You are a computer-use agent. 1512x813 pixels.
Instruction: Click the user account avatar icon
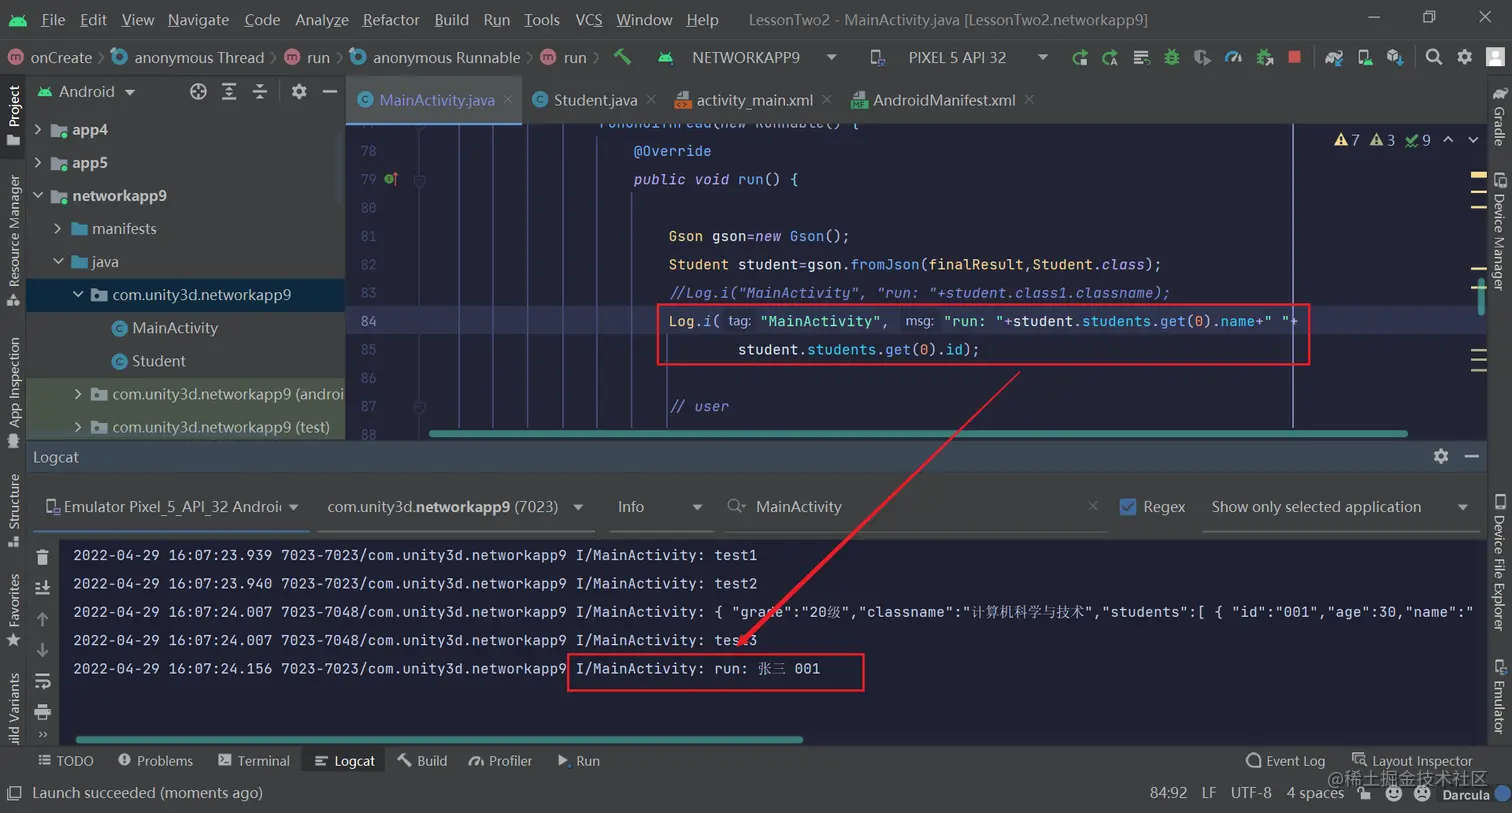[x=1496, y=57]
